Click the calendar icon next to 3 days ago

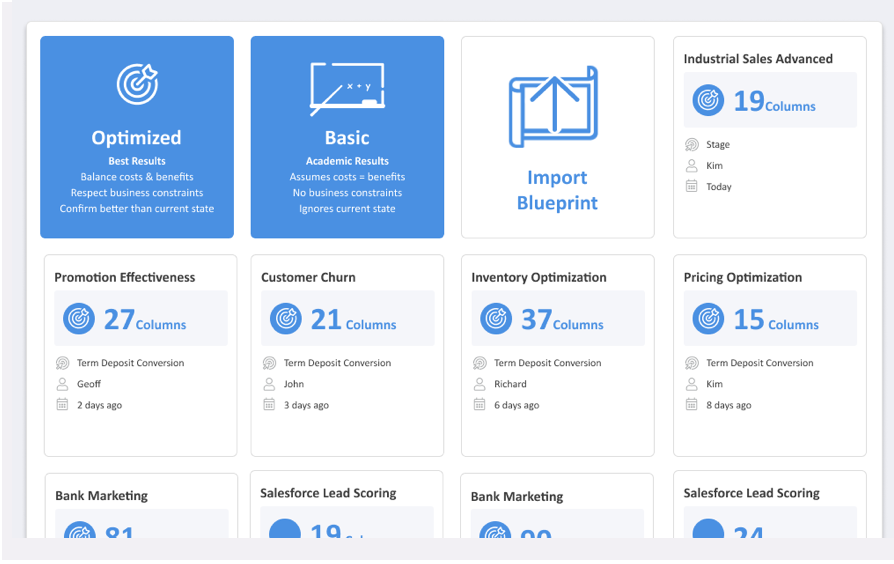(269, 404)
